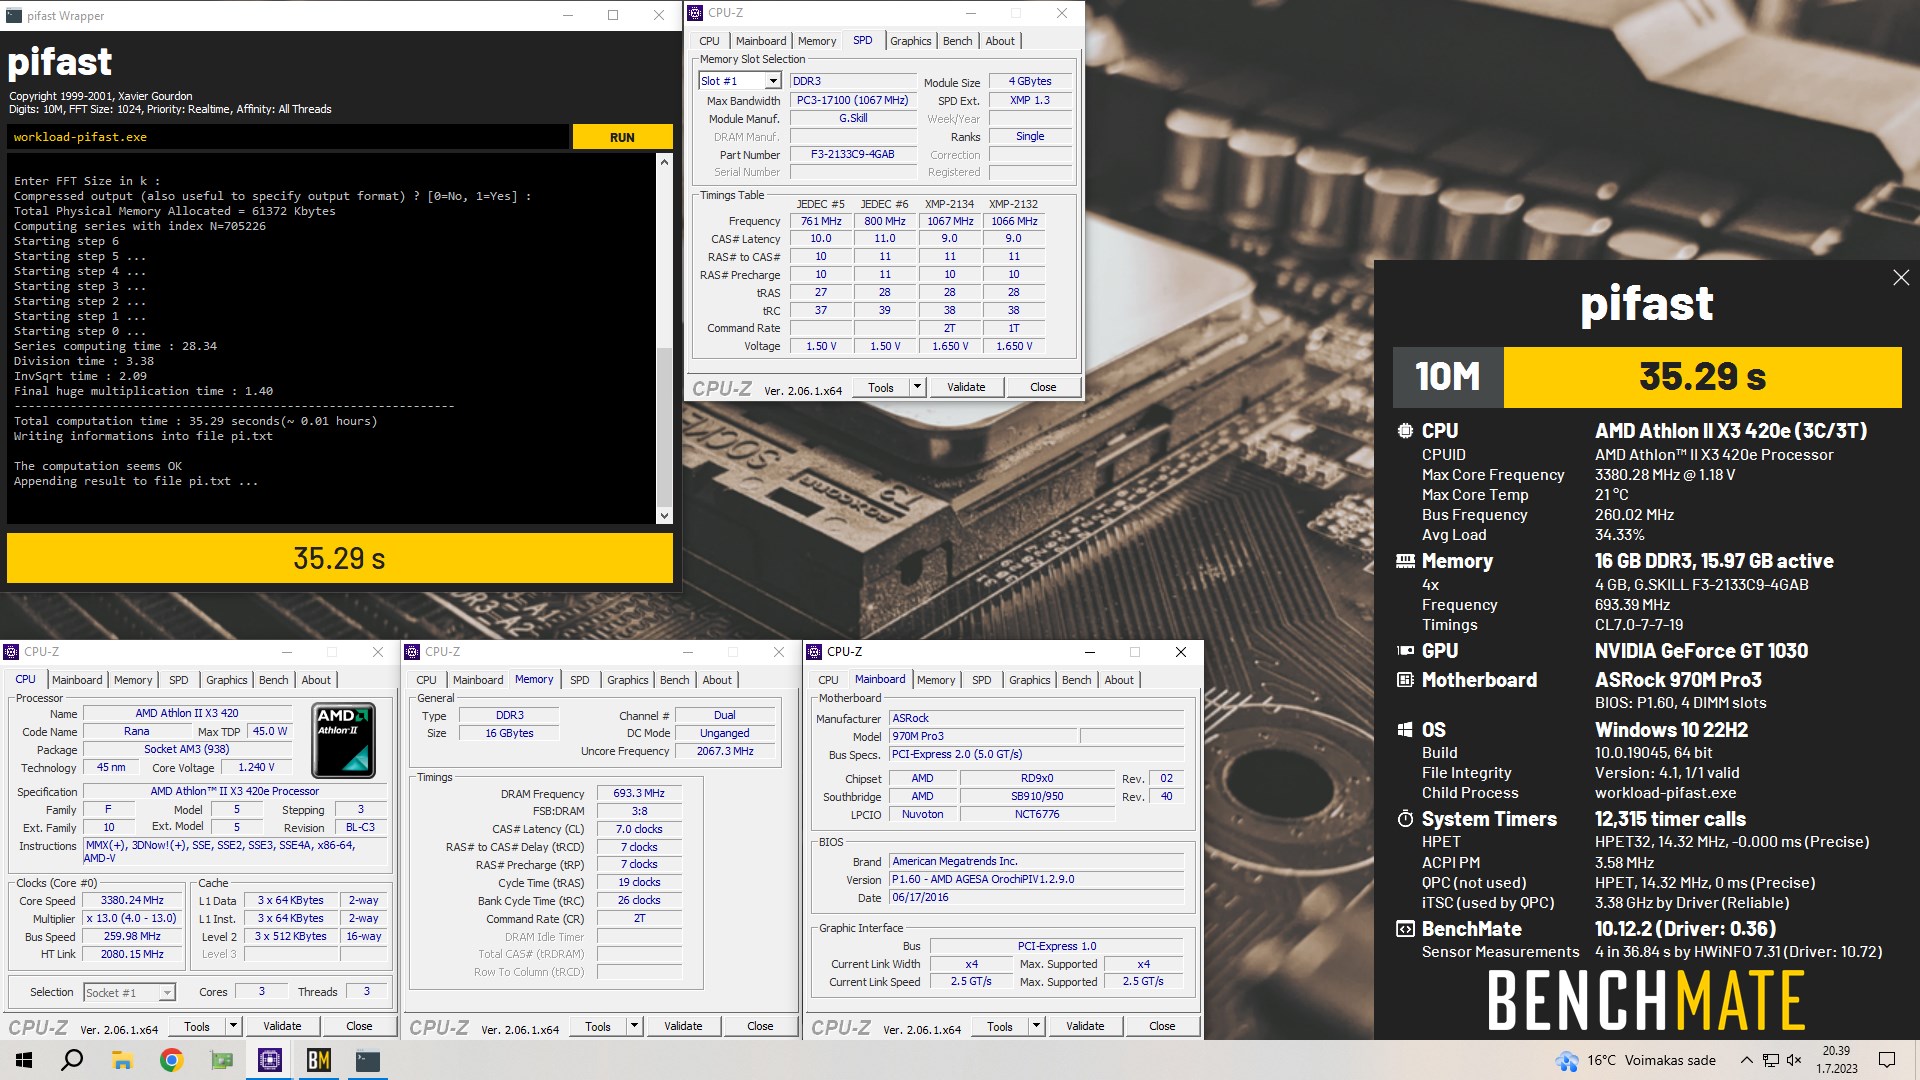Click muted volume tray icon
This screenshot has height=1080, width=1920.
[x=1794, y=1060]
